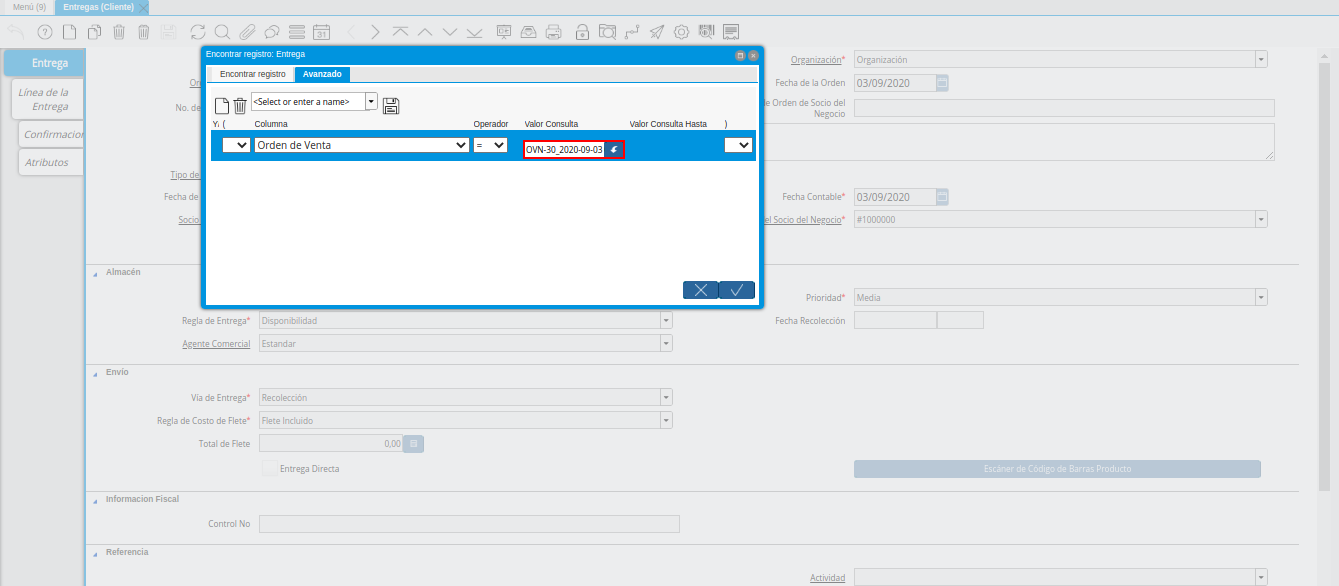
Task: Open the Process gear toolbar icon
Action: 682,32
